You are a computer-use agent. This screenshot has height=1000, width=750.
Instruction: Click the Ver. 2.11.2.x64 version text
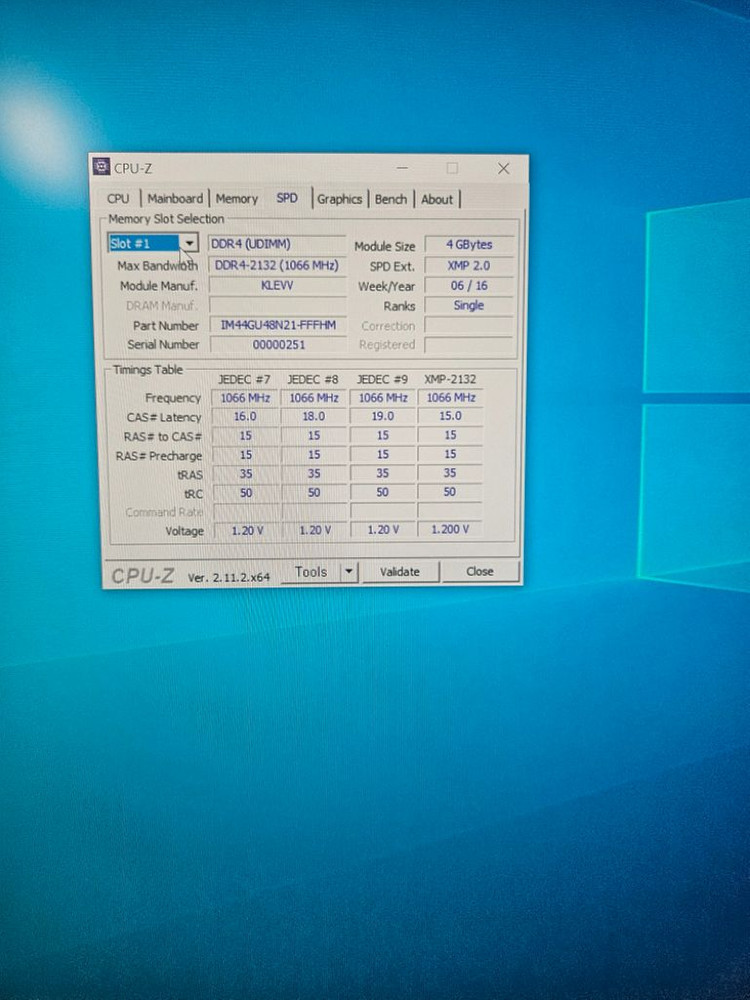click(228, 577)
